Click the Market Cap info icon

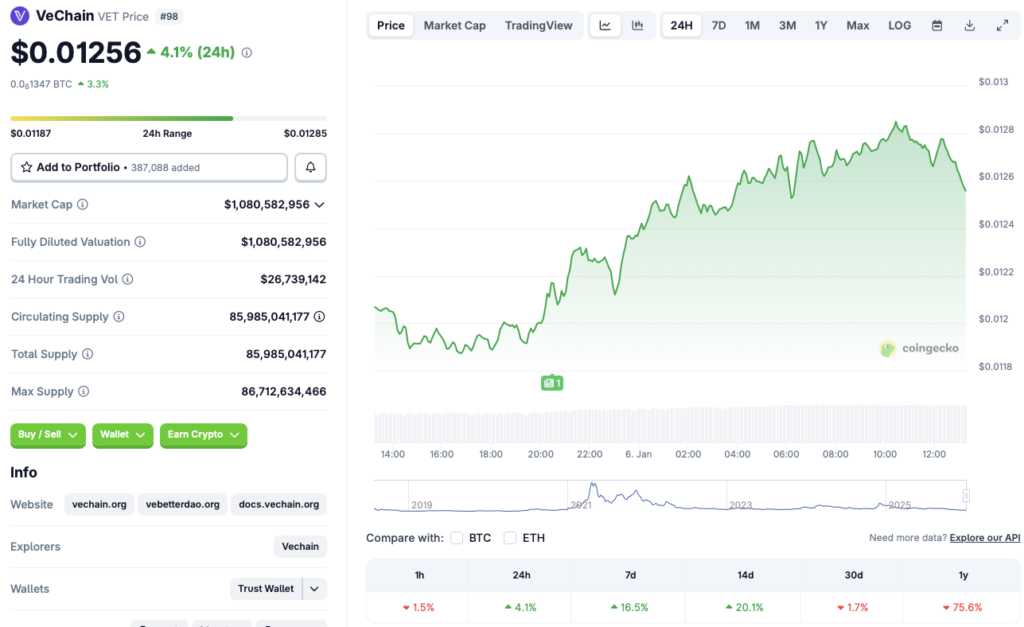point(83,204)
